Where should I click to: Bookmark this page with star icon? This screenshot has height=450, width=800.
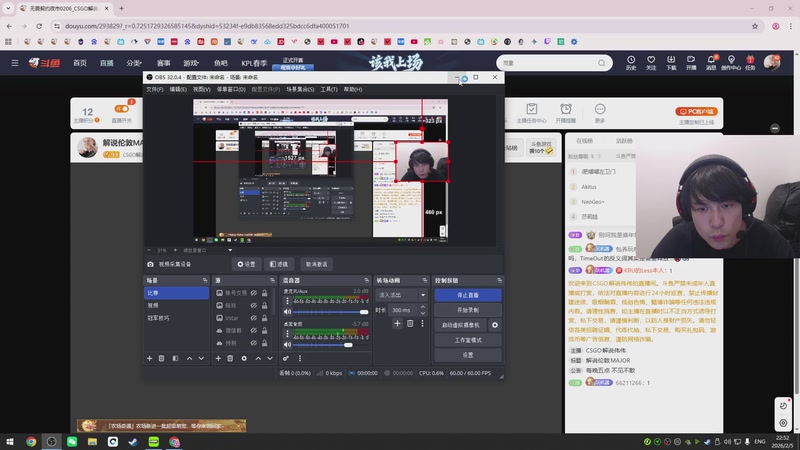tap(755, 26)
